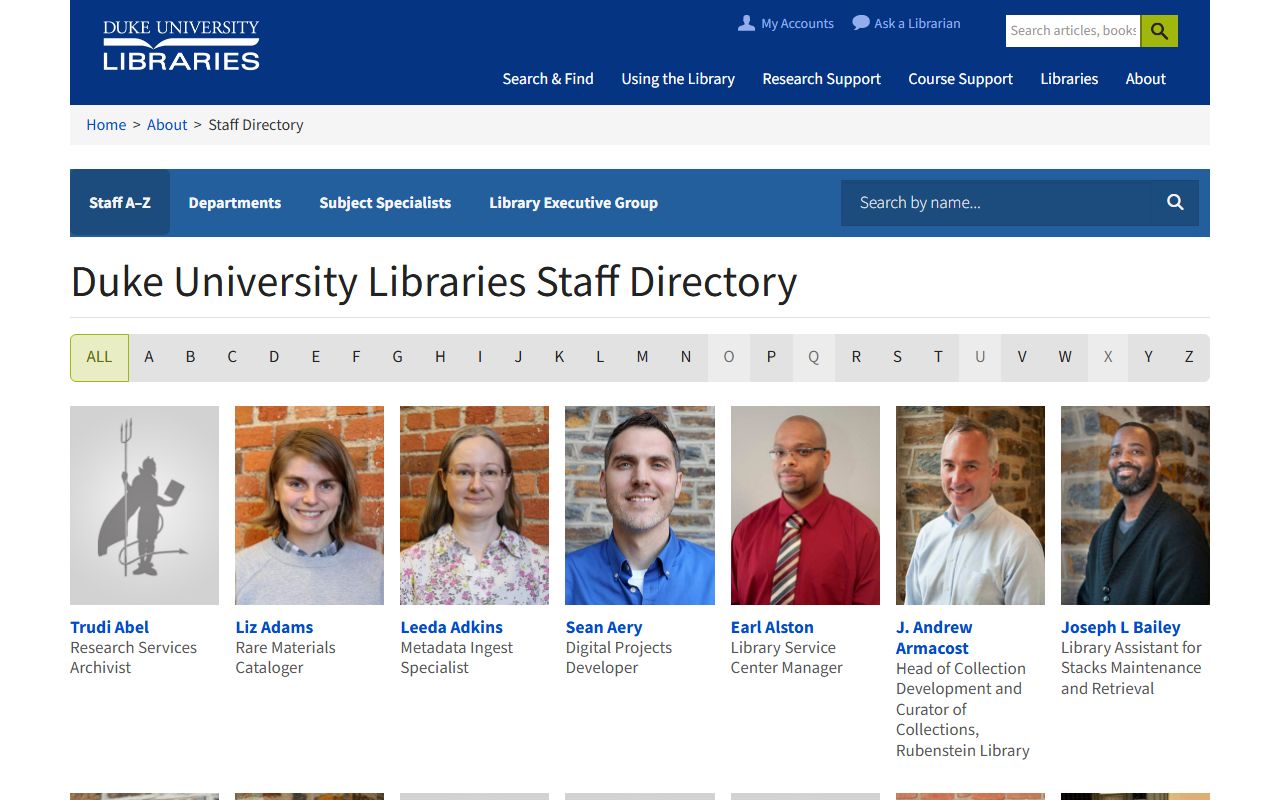Click Sean Aery's staff photo
The height and width of the screenshot is (800, 1280).
(640, 505)
